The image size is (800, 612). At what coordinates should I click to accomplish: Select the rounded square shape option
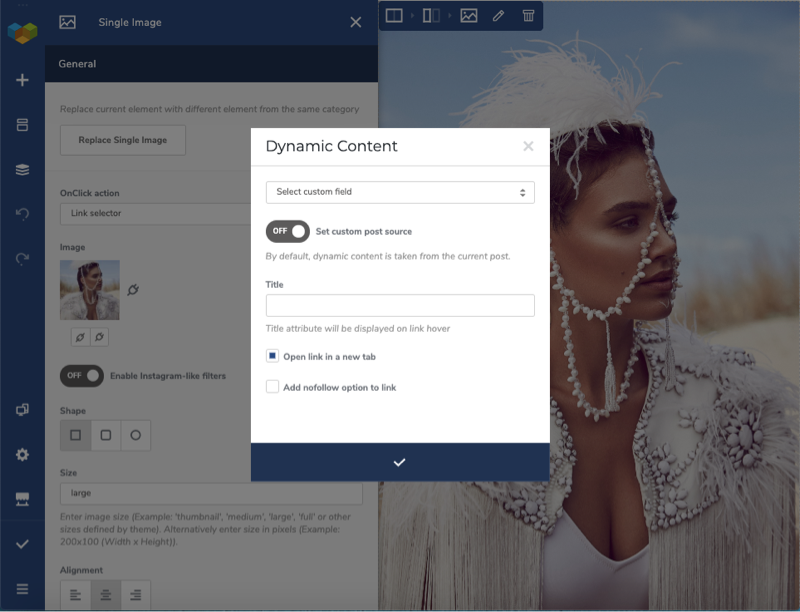[x=106, y=436]
